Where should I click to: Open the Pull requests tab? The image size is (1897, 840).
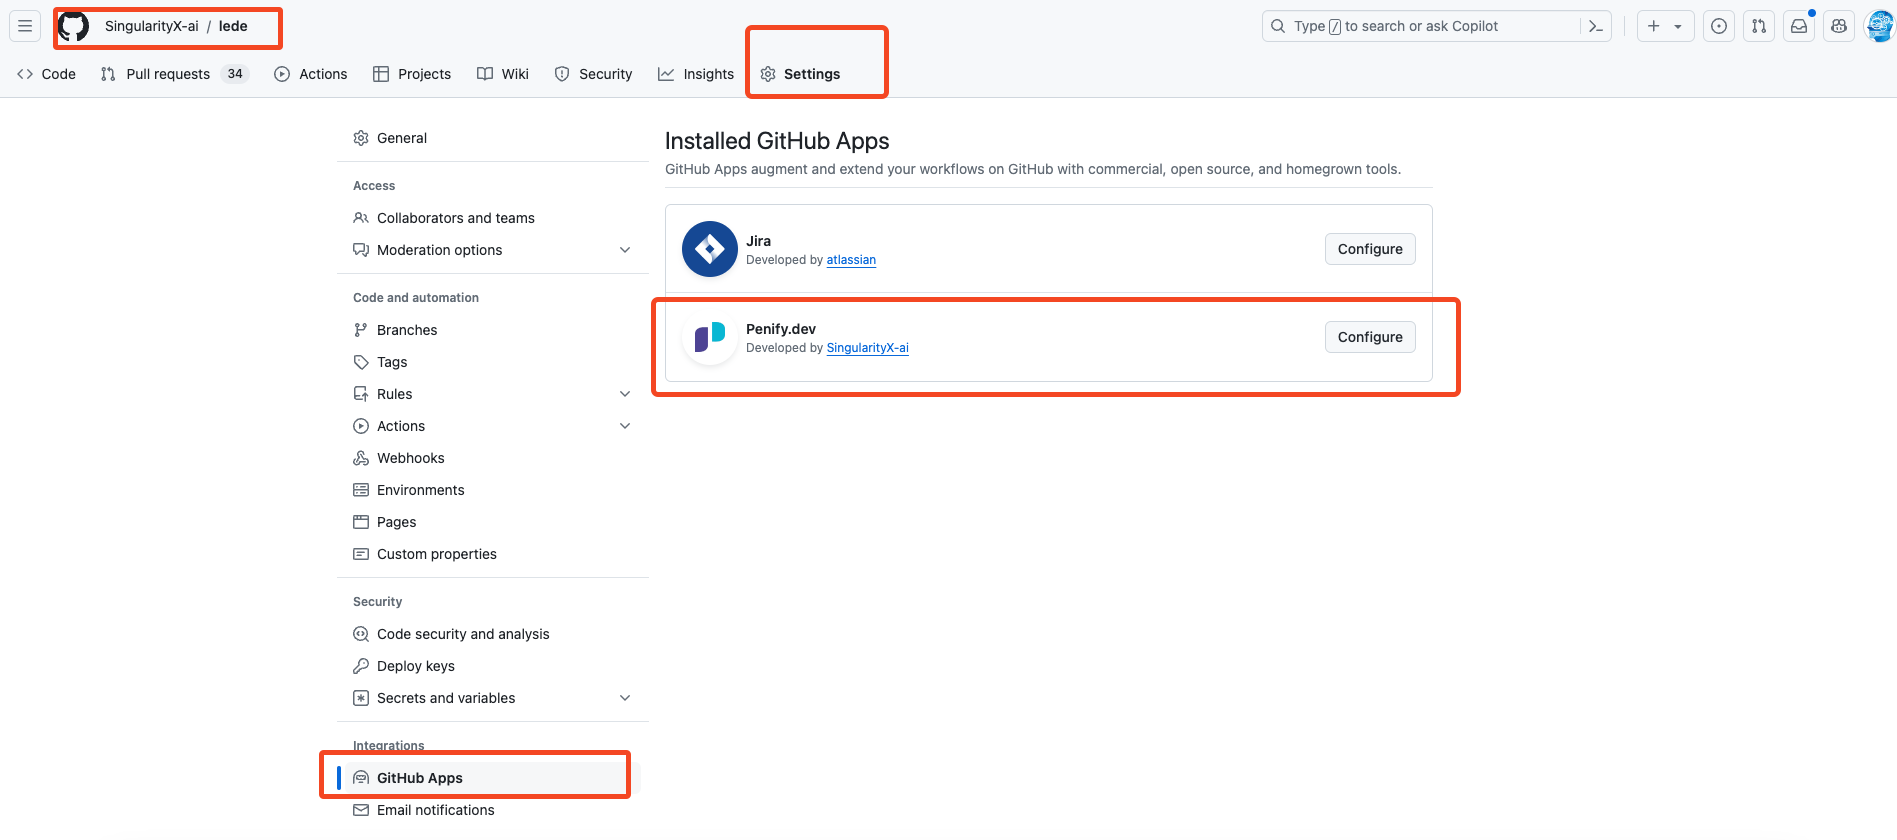(168, 74)
